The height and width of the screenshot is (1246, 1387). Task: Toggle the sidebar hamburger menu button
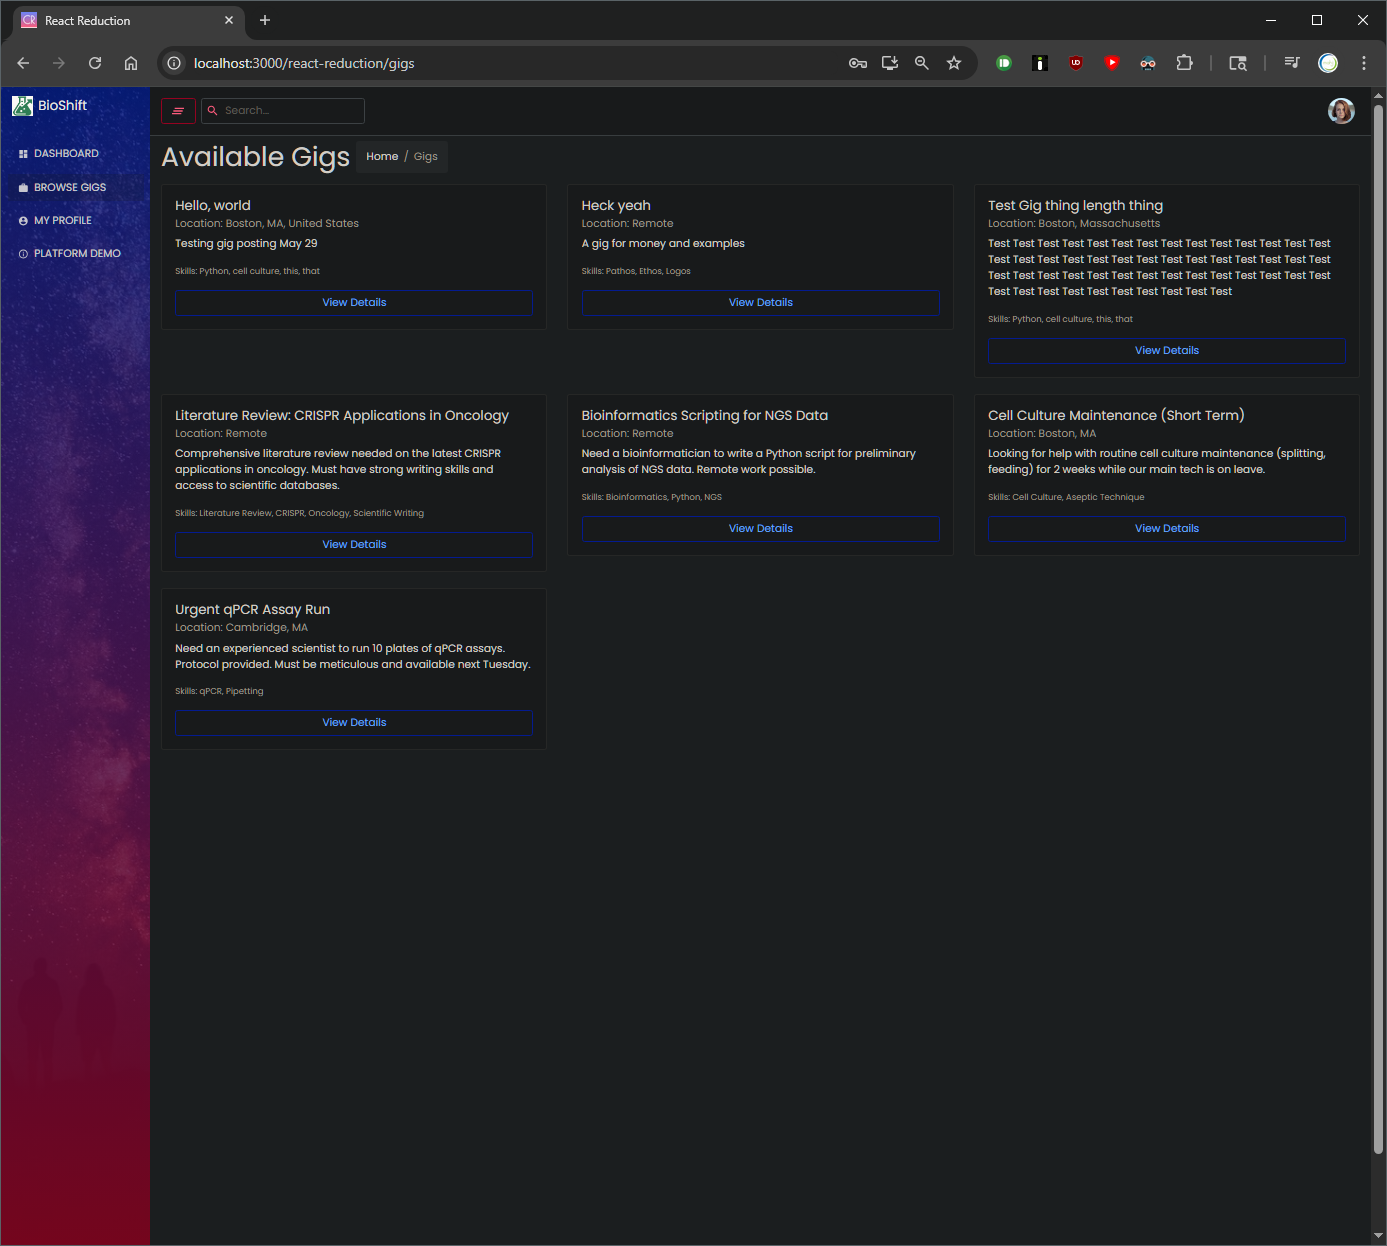tap(178, 111)
